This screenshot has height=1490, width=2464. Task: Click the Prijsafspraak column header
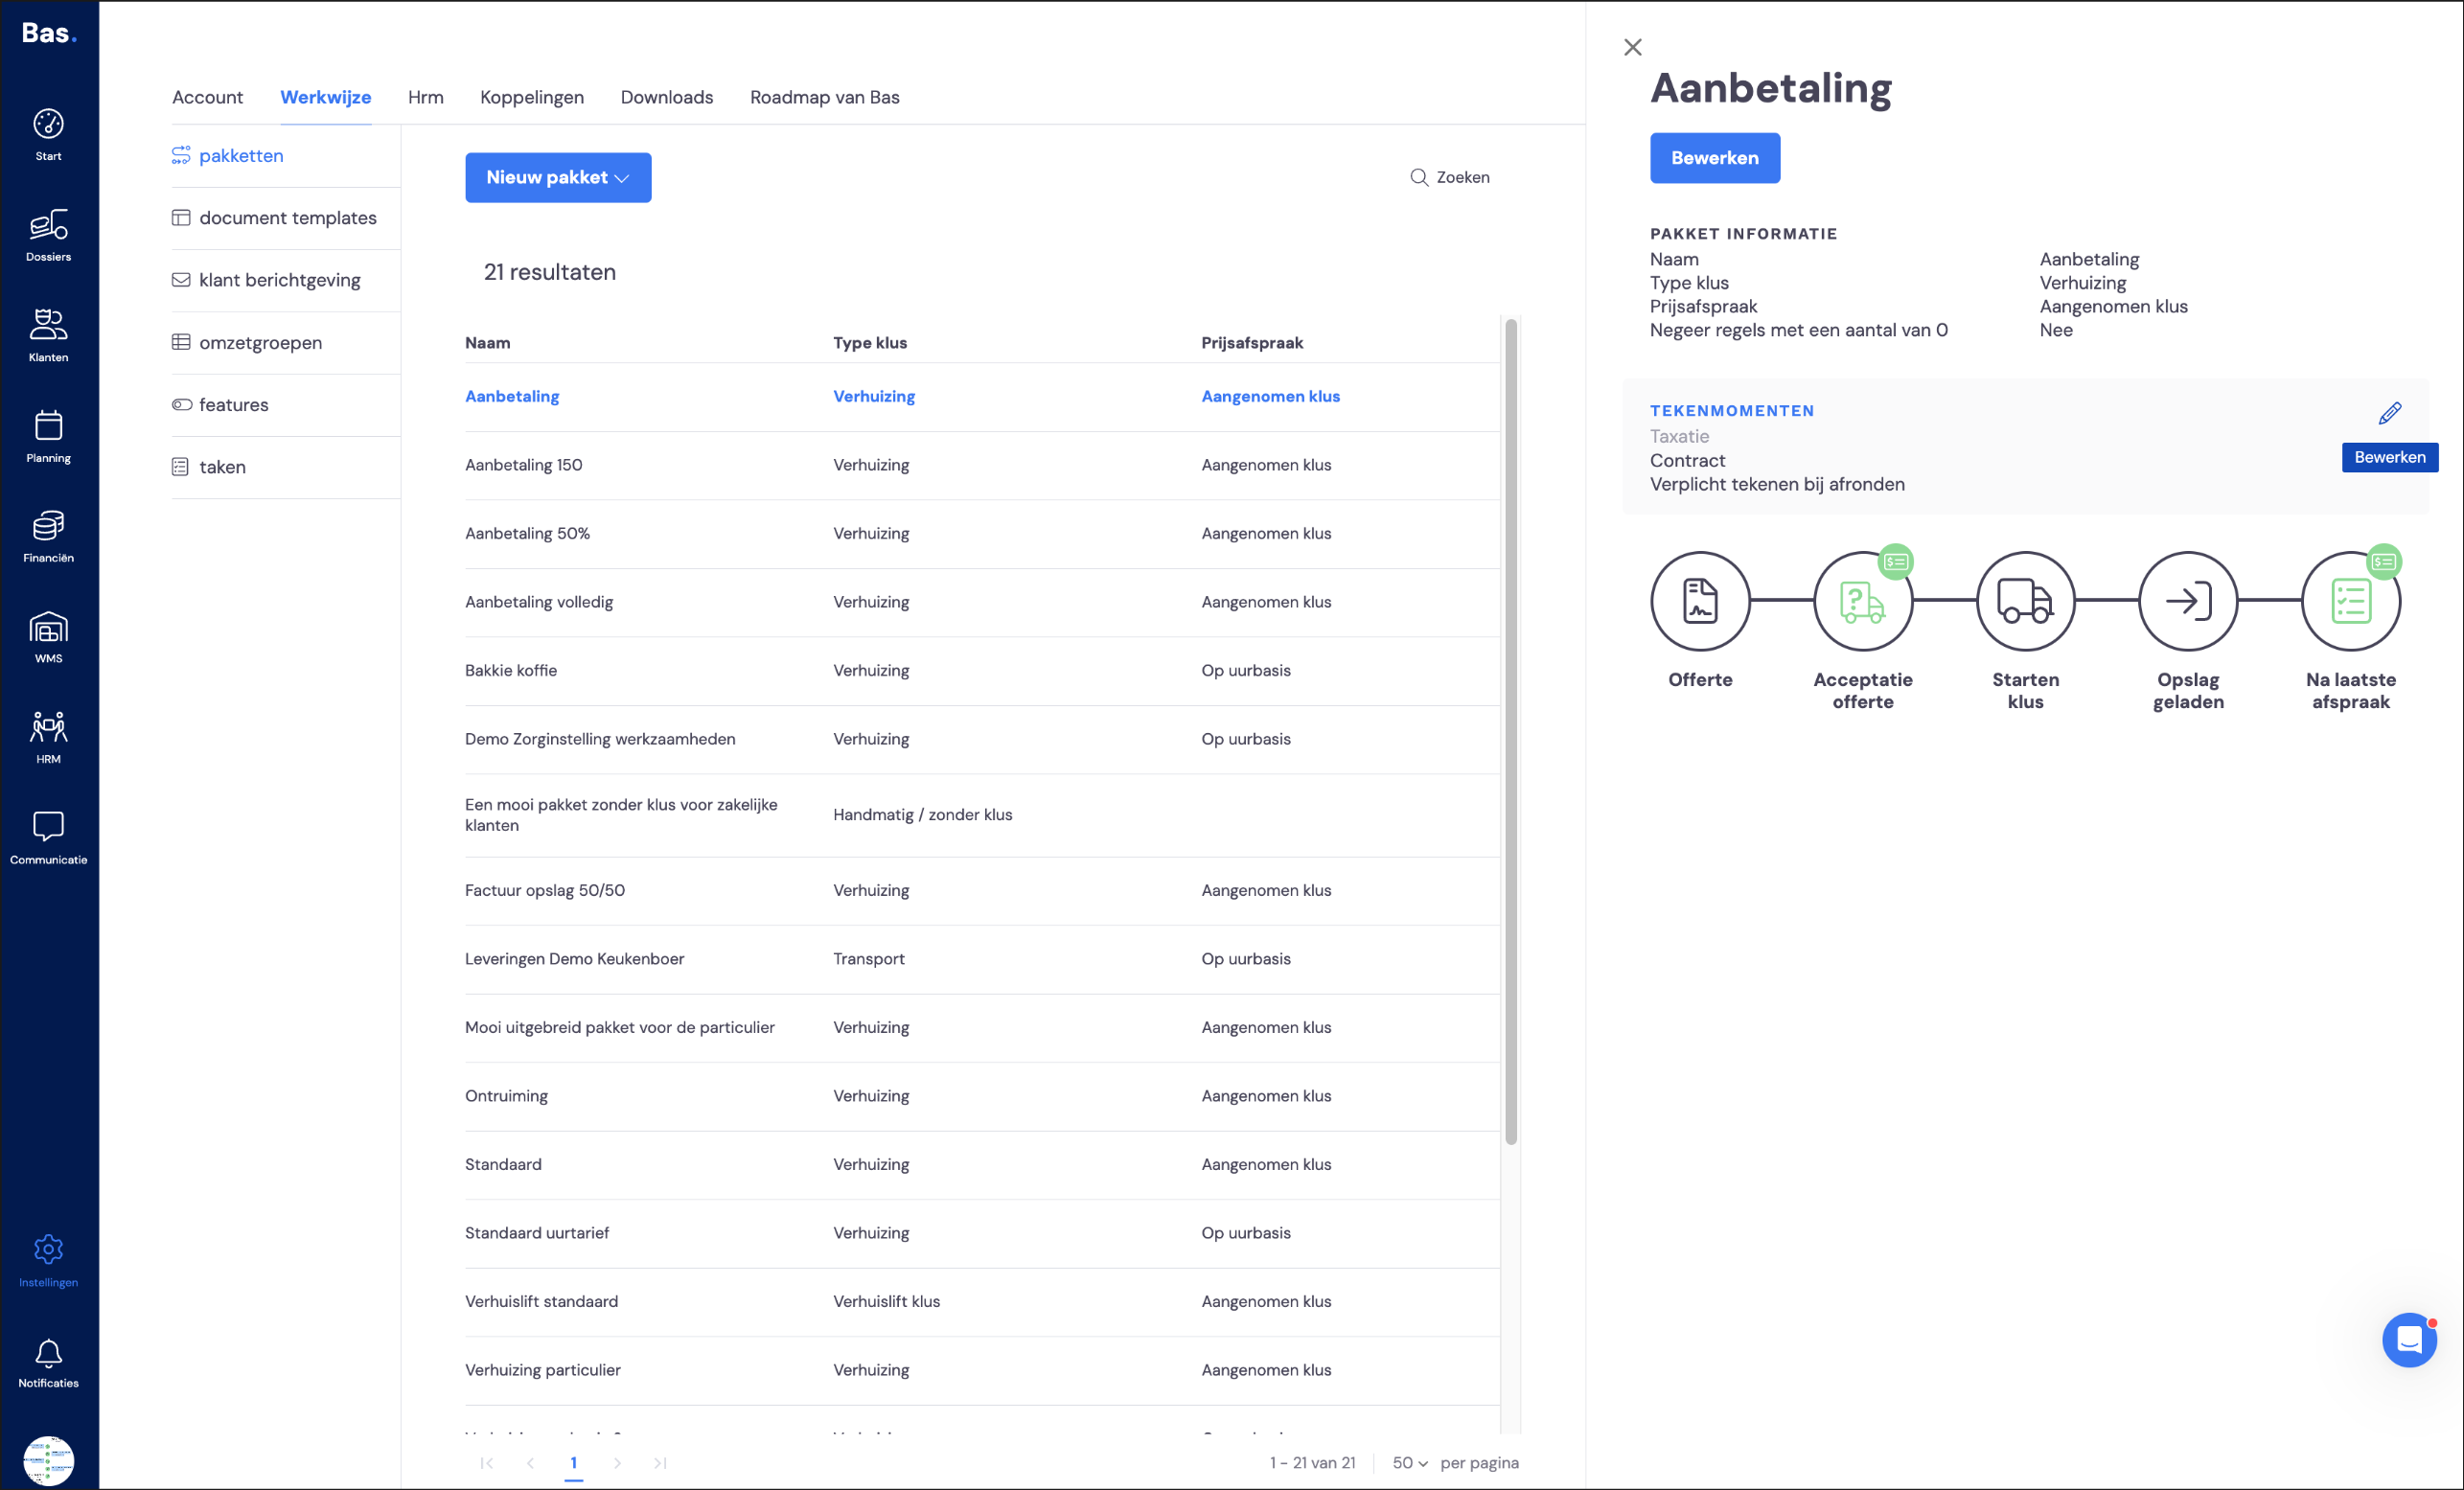coord(1252,343)
